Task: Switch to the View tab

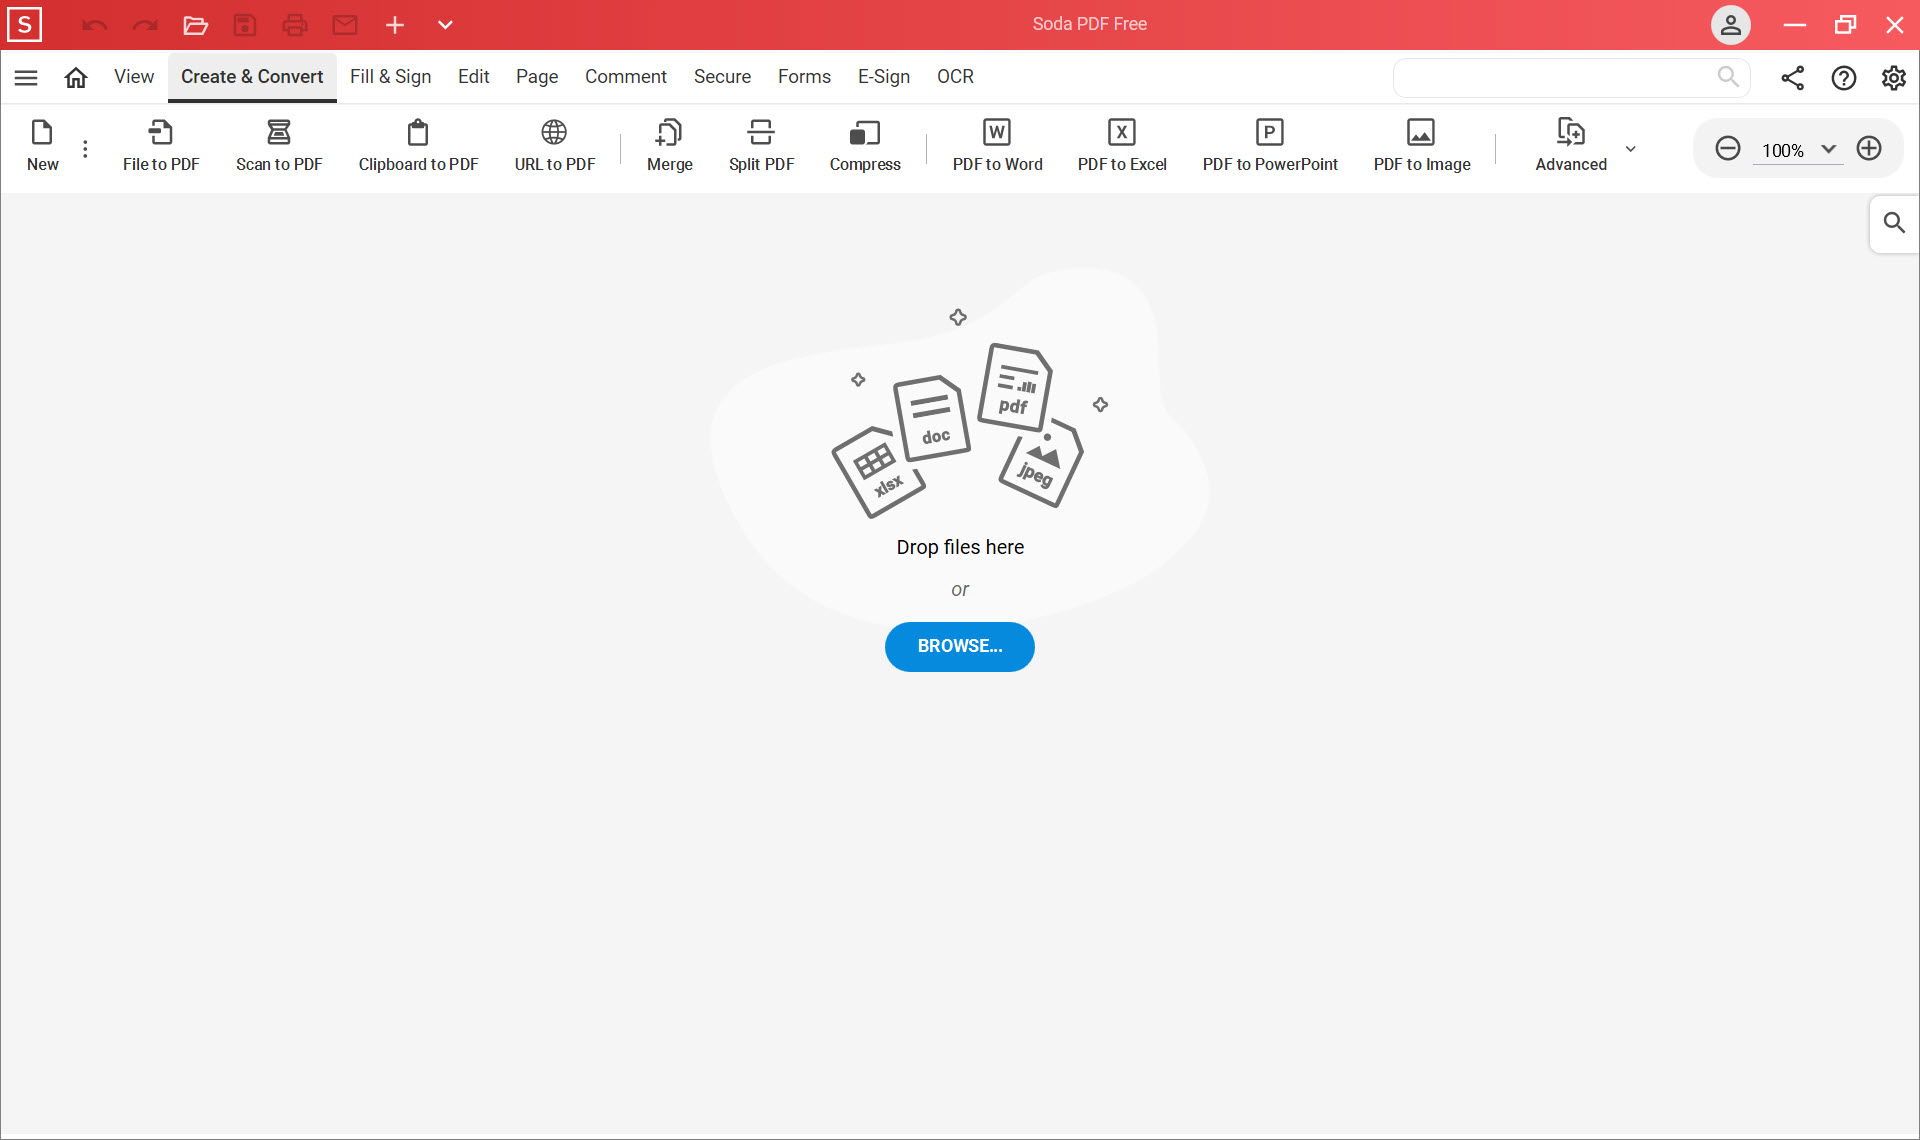Action: (x=134, y=77)
